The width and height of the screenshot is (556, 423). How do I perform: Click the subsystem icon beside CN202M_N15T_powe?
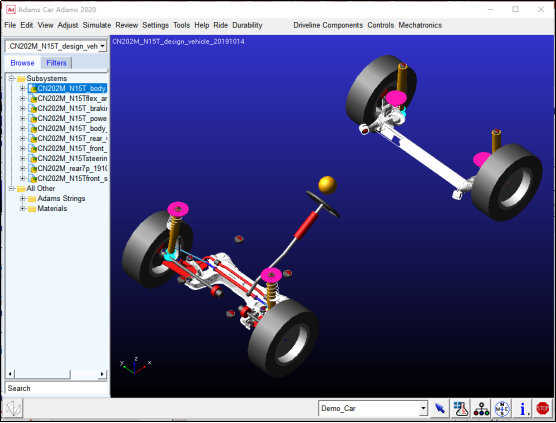click(33, 118)
